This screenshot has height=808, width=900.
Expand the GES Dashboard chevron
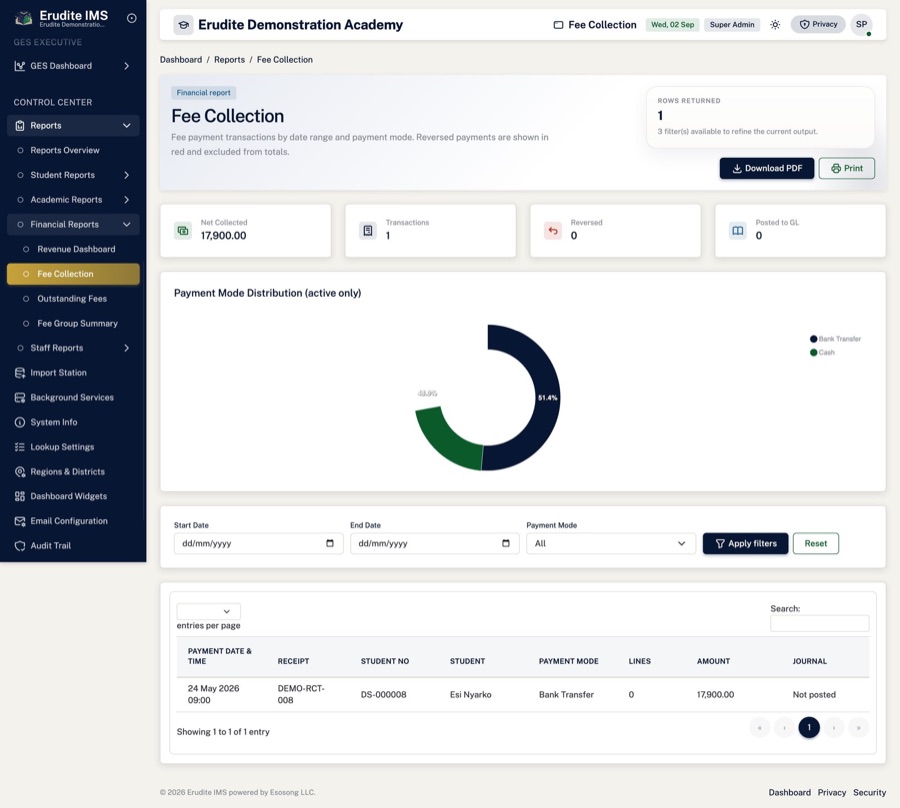coord(126,66)
